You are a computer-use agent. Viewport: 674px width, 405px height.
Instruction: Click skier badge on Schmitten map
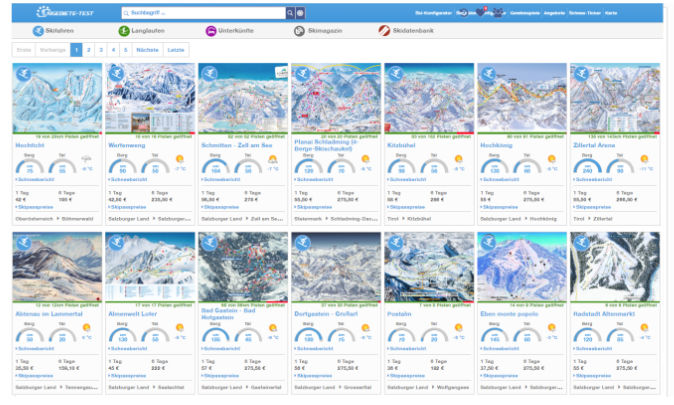pos(209,74)
